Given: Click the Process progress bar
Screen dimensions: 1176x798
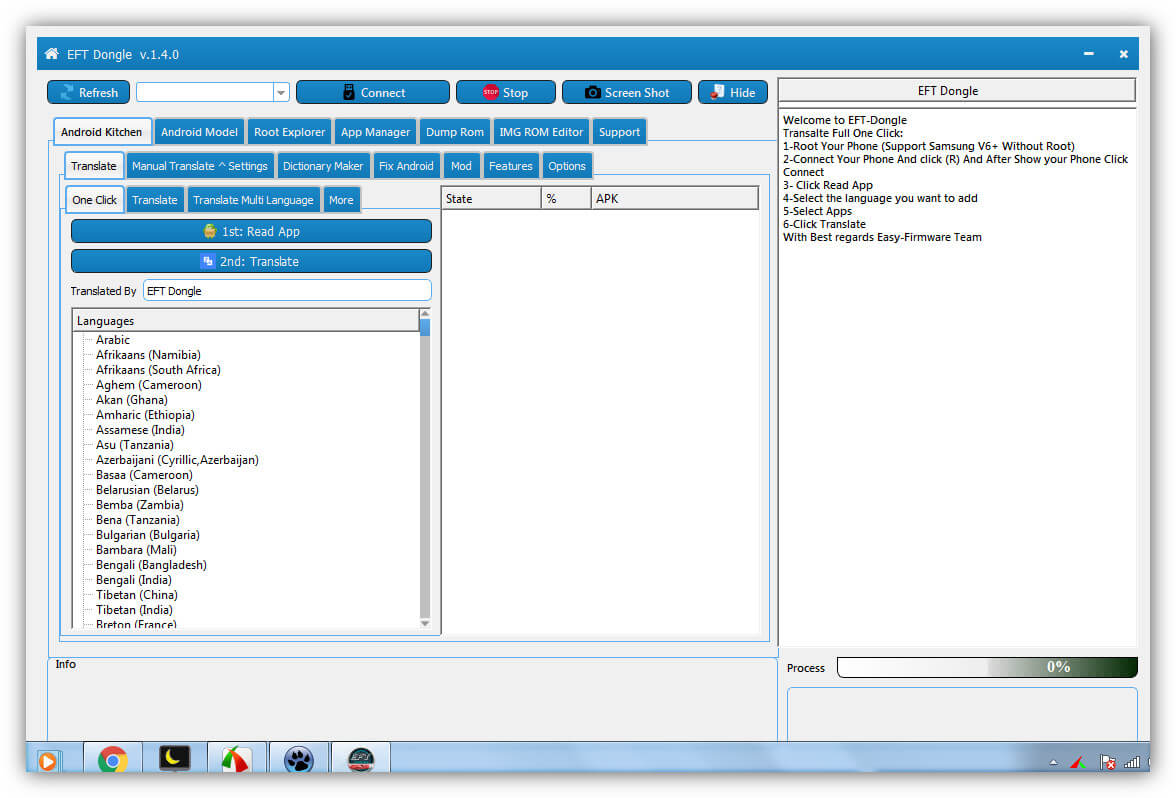Looking at the screenshot, I should click(x=987, y=667).
